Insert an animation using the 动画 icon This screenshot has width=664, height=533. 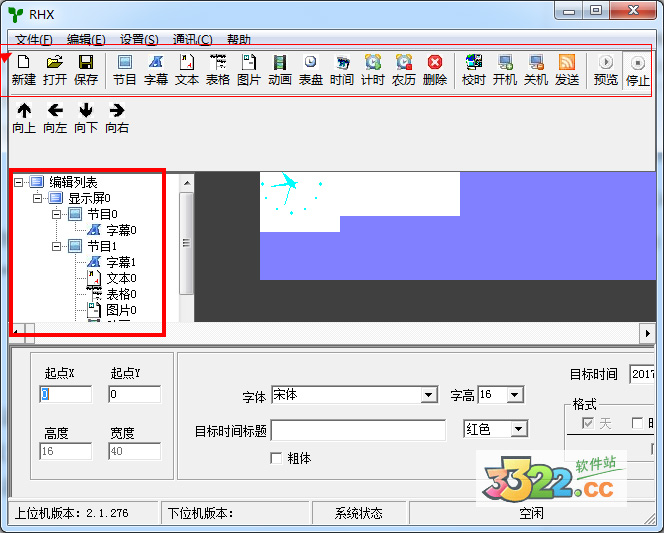[x=280, y=70]
